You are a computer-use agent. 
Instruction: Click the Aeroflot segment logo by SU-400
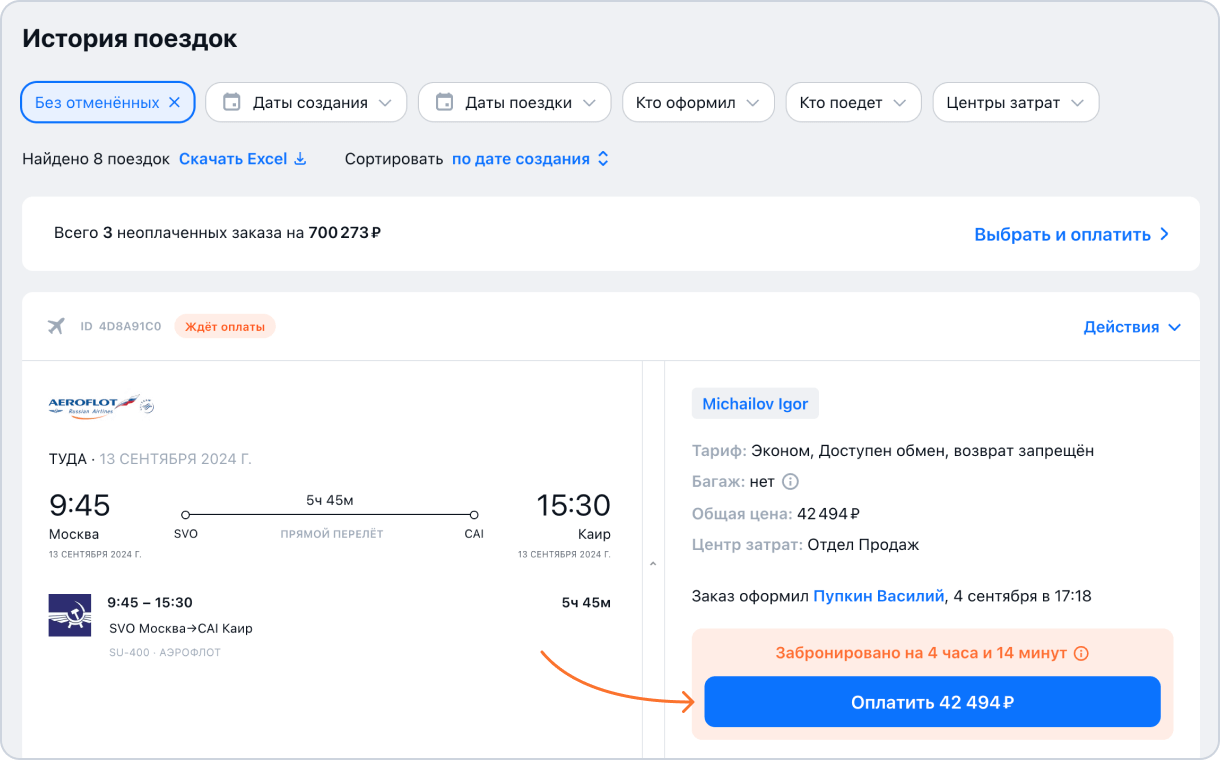point(70,615)
